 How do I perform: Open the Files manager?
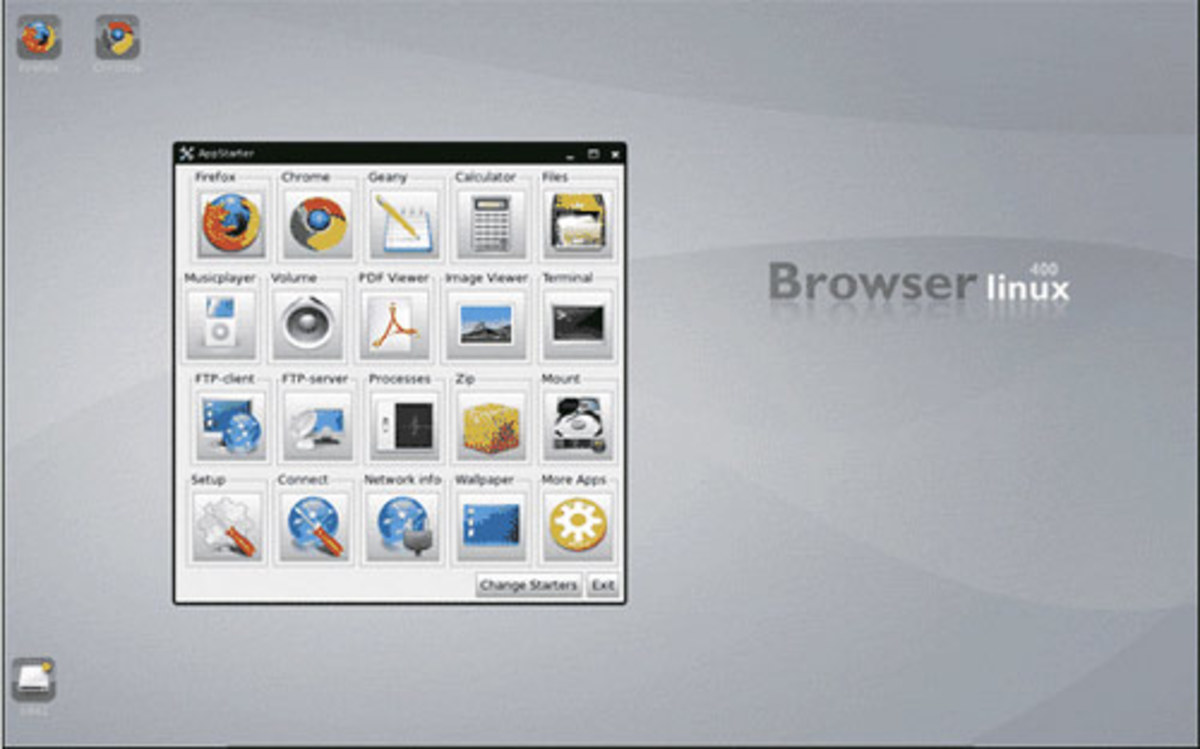578,220
